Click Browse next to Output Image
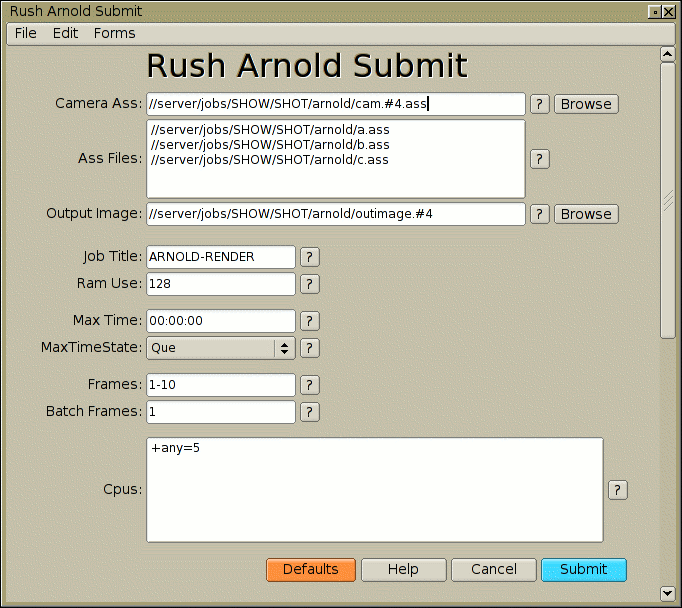682x608 pixels. click(585, 214)
